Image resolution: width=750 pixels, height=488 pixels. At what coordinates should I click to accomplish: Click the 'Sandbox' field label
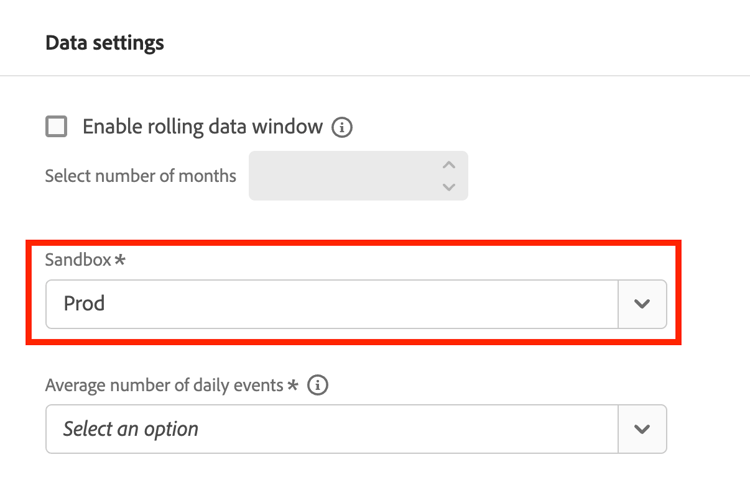79,259
